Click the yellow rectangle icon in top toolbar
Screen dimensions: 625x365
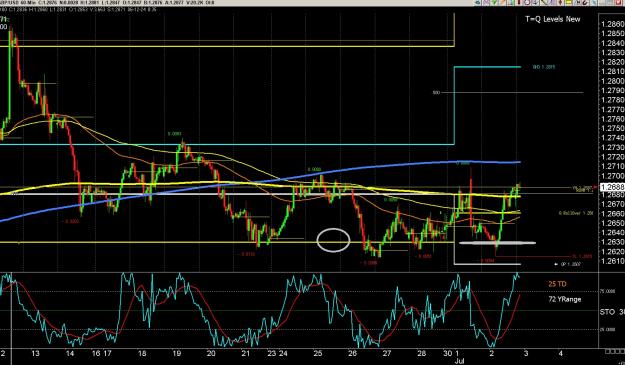[568, 2]
